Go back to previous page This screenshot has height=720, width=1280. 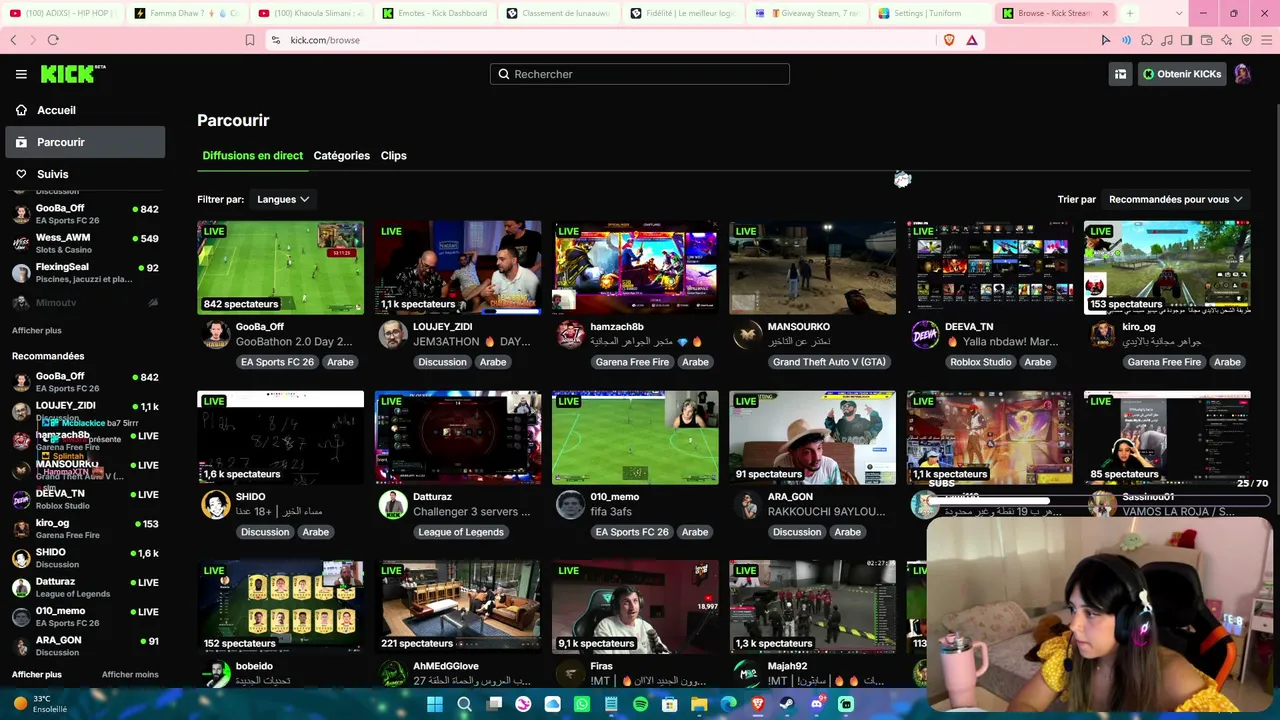click(x=13, y=40)
